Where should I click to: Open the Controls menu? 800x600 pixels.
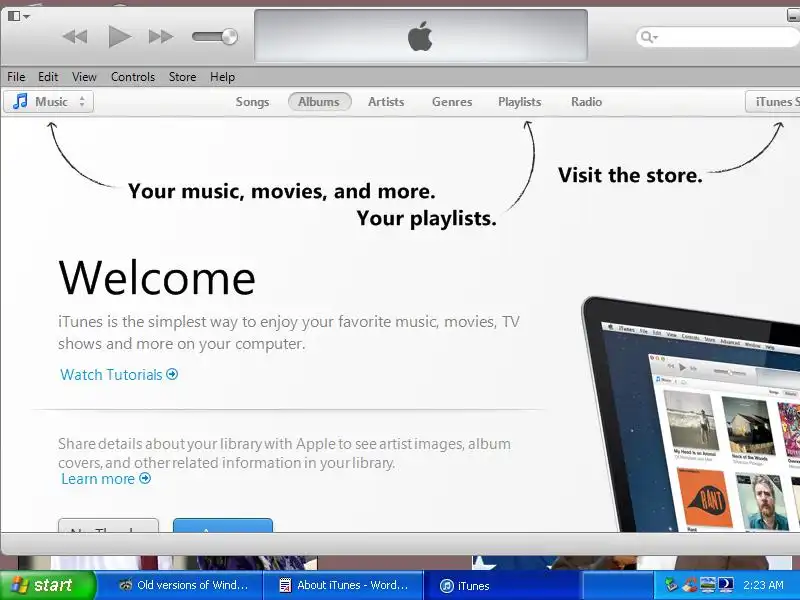pyautogui.click(x=133, y=77)
